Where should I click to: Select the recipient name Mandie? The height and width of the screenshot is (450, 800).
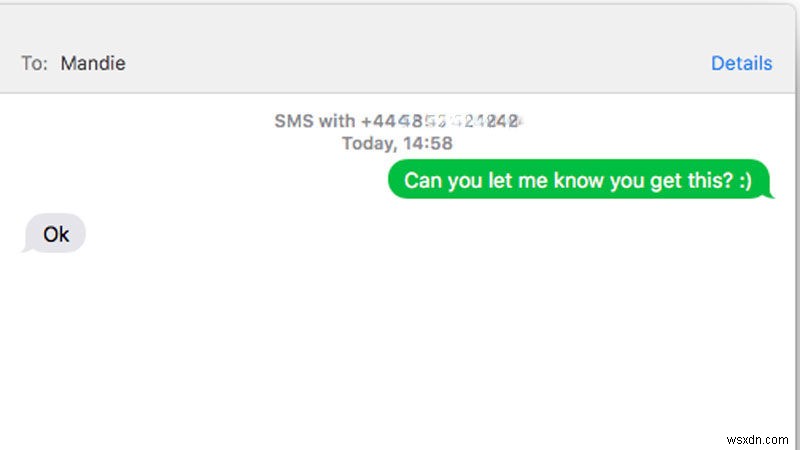tap(93, 63)
